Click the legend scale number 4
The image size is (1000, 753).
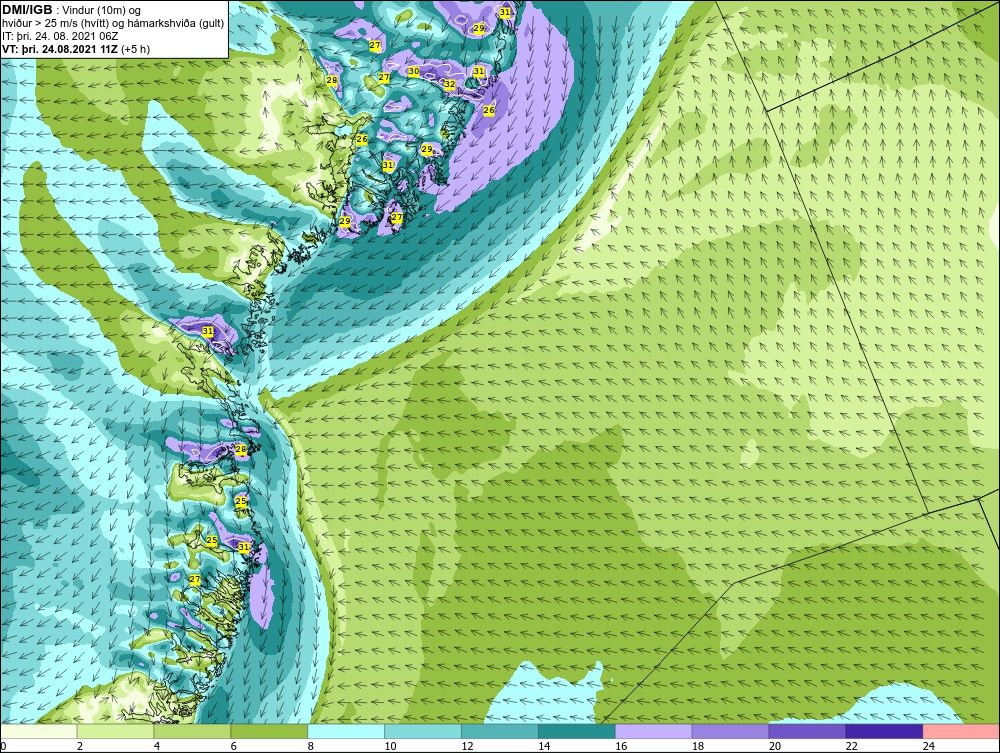pos(156,746)
